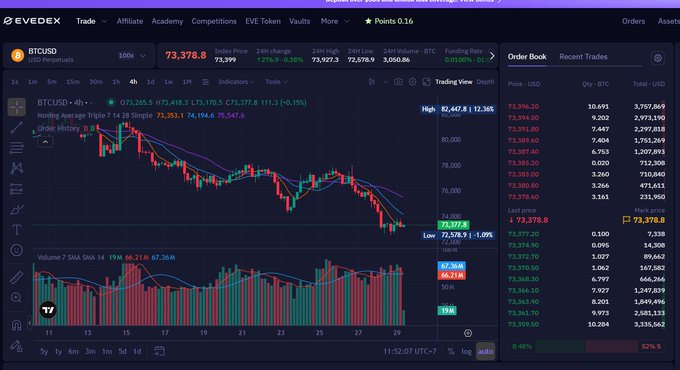Set chart range to 6m
The height and width of the screenshot is (370, 680).
[x=74, y=351]
